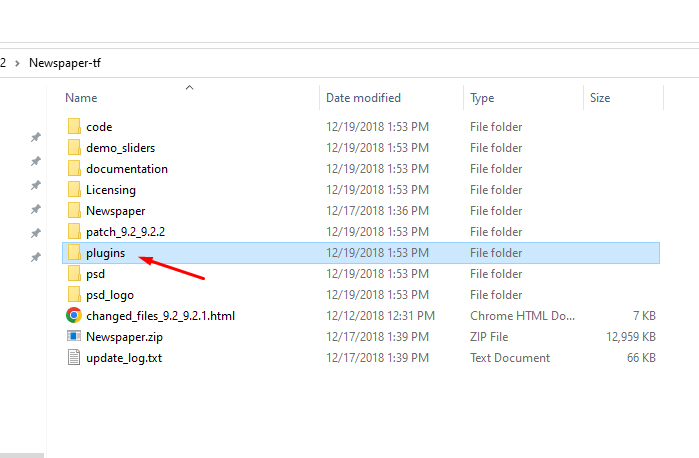Image resolution: width=699 pixels, height=458 pixels.
Task: Select the Newspaper folder icon
Action: click(x=74, y=210)
